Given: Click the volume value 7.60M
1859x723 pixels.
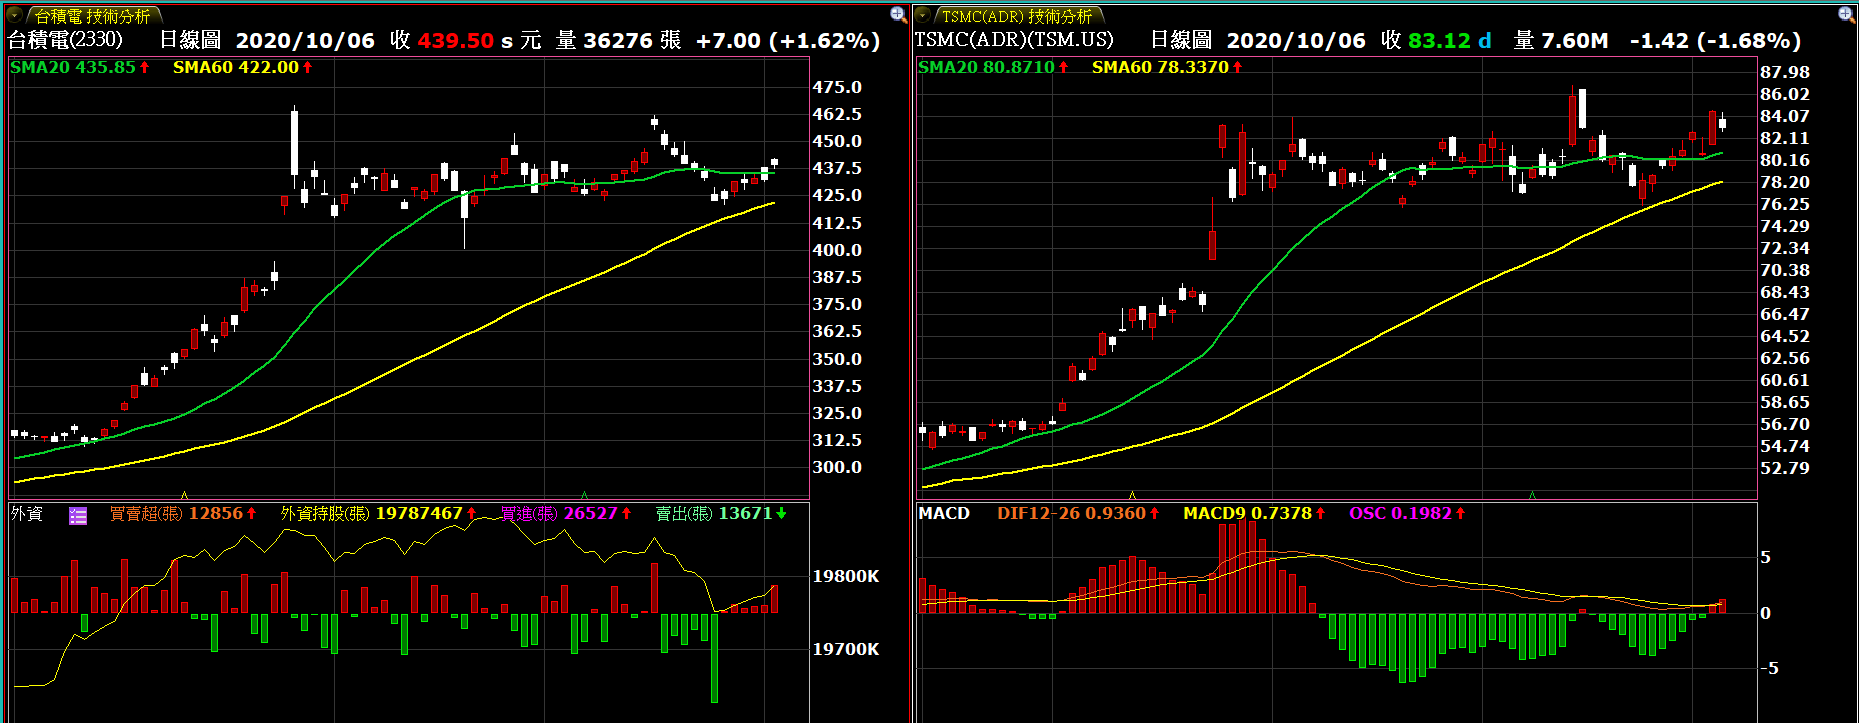Looking at the screenshot, I should pyautogui.click(x=1575, y=41).
